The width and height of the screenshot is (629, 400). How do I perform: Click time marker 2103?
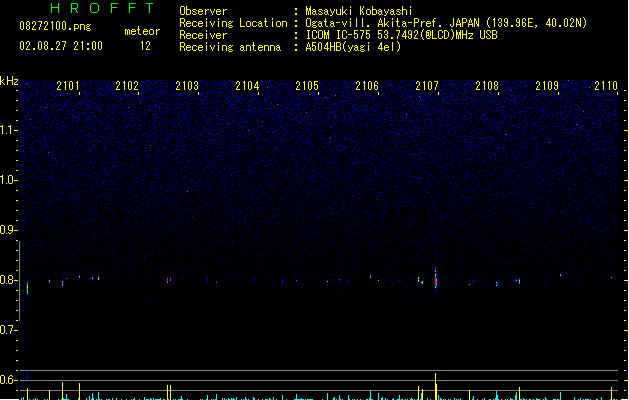(x=187, y=86)
